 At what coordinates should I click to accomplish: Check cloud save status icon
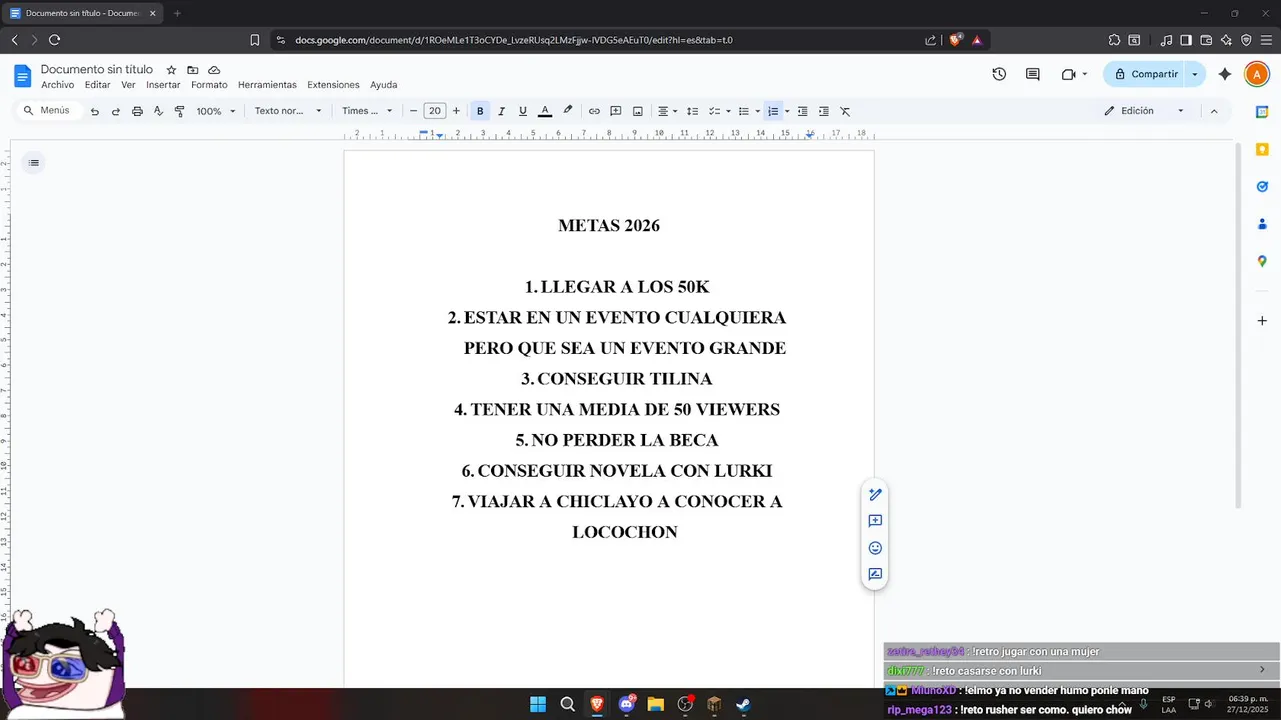214,70
